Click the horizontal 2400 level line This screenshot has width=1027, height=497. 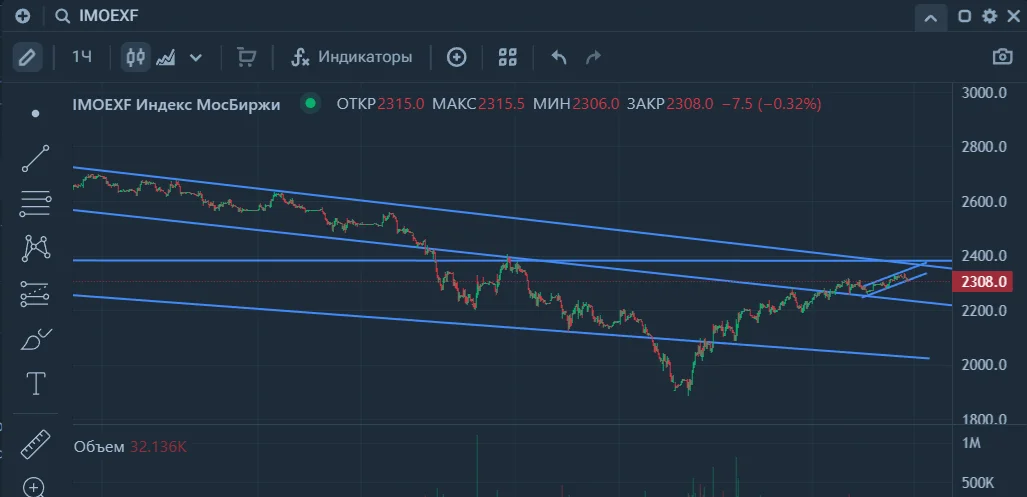coord(511,261)
